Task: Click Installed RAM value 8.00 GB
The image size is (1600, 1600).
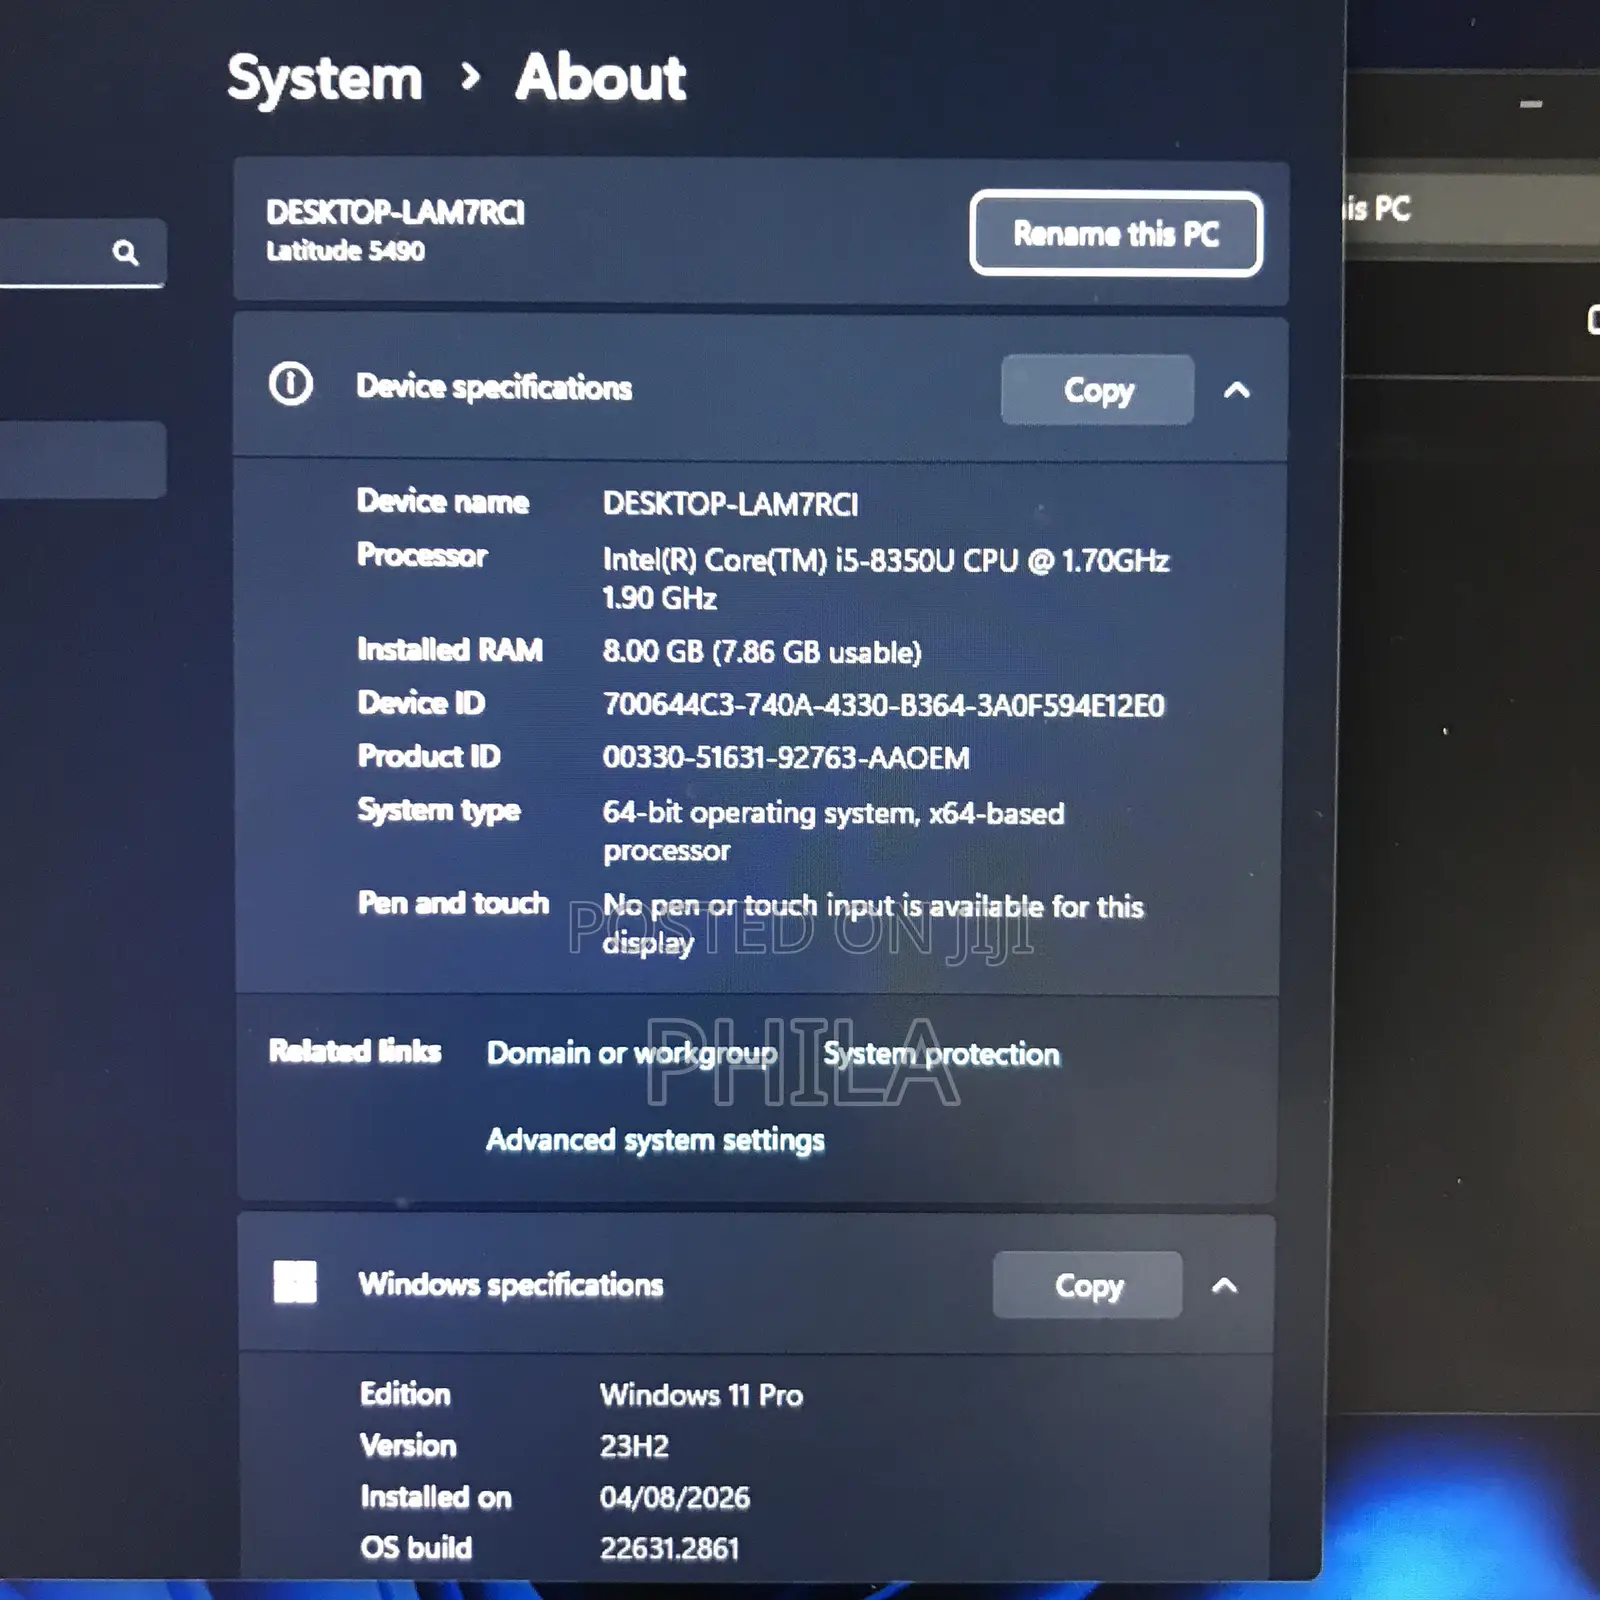Action: tap(762, 652)
